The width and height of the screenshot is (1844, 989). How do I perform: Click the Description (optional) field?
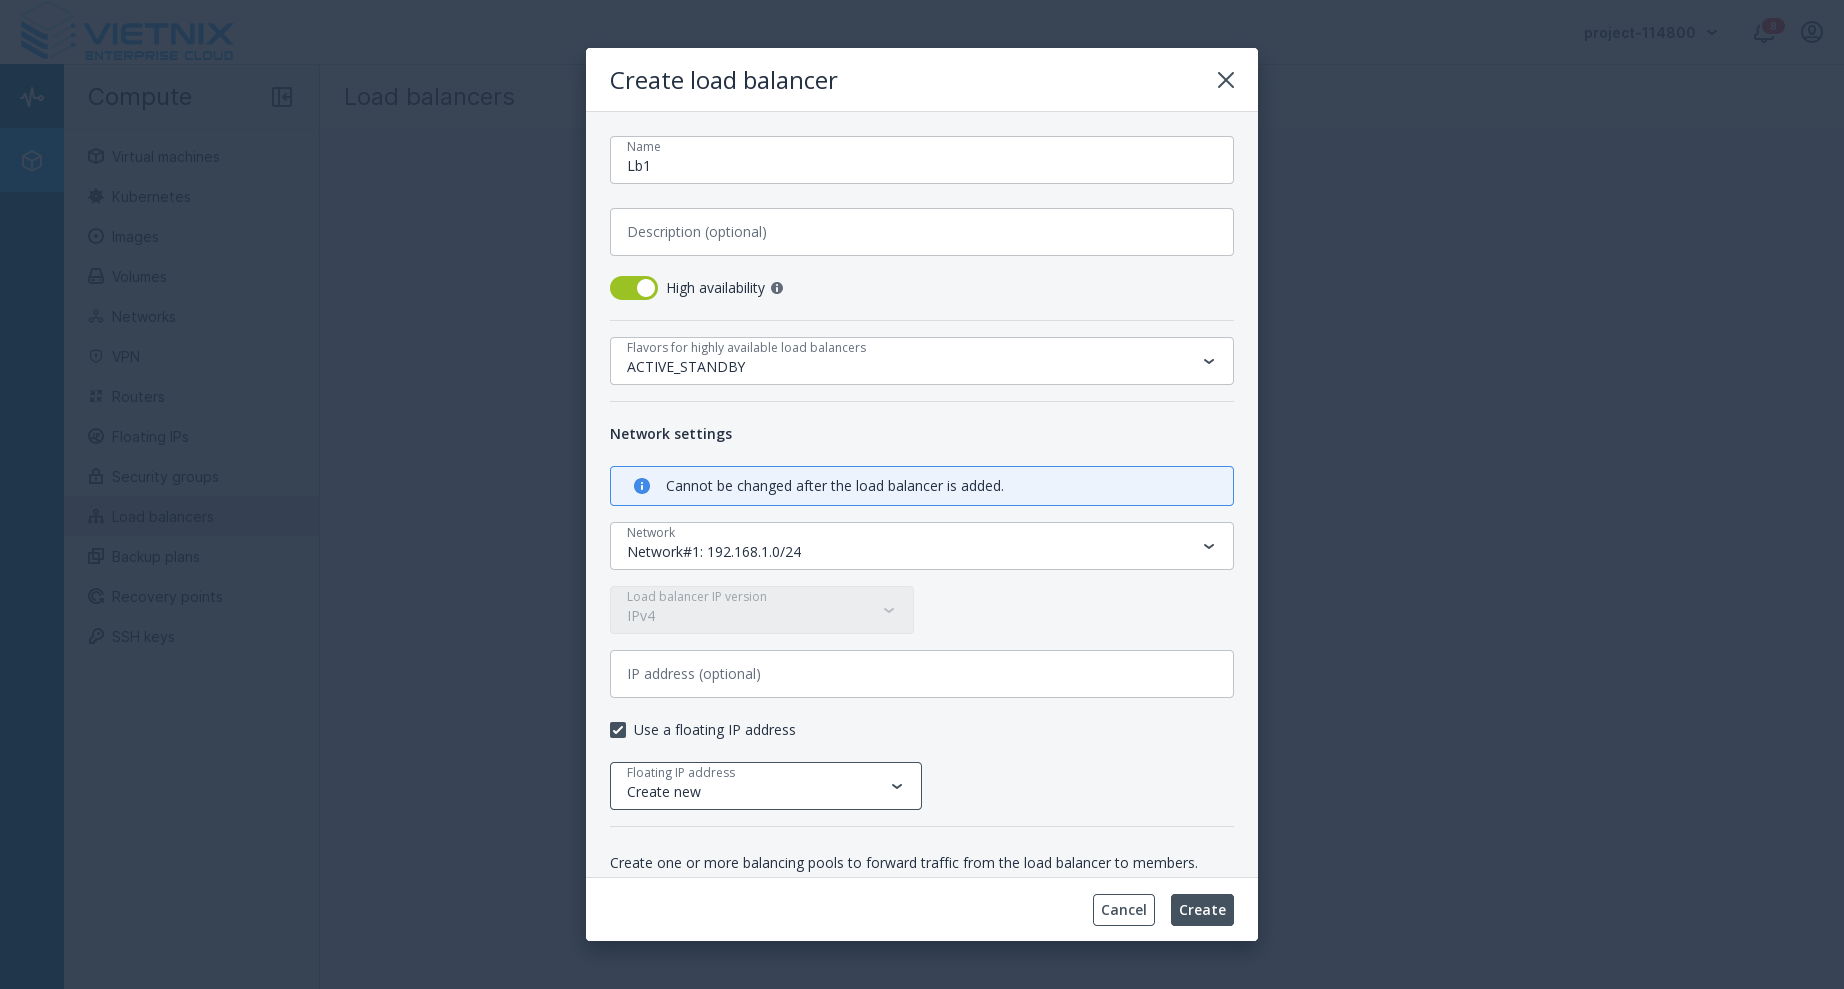click(x=921, y=232)
